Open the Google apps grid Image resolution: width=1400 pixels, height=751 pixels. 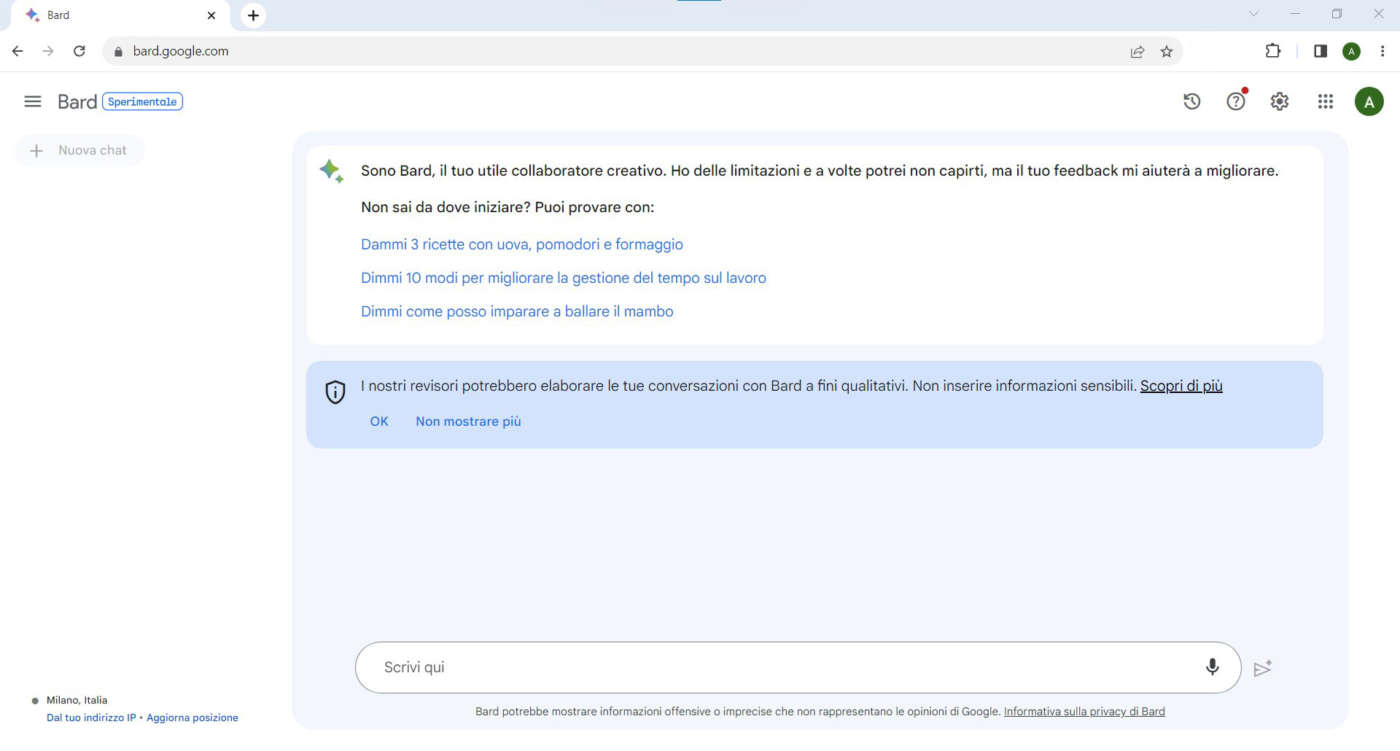pos(1326,101)
